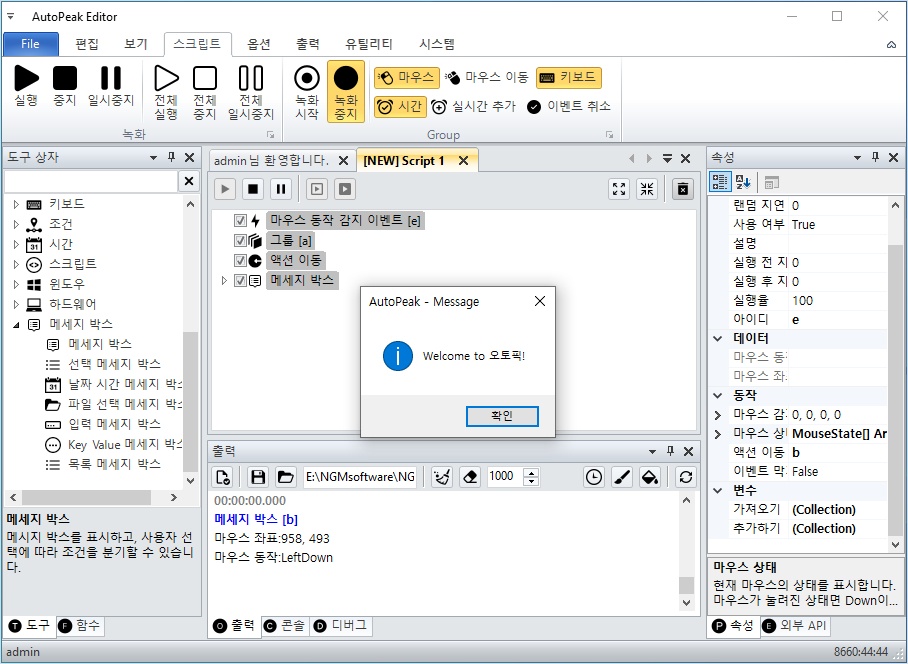
Task: Expand the 스크립트 toolbox category
Action: pyautogui.click(x=16, y=264)
